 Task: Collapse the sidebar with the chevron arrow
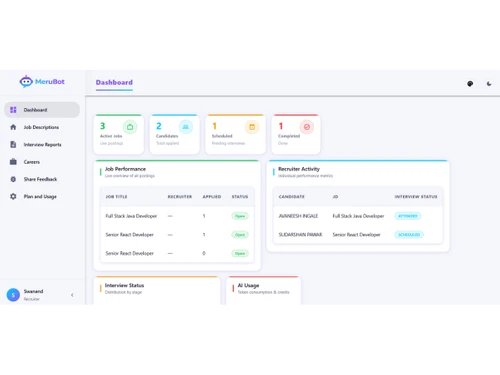pyautogui.click(x=72, y=295)
